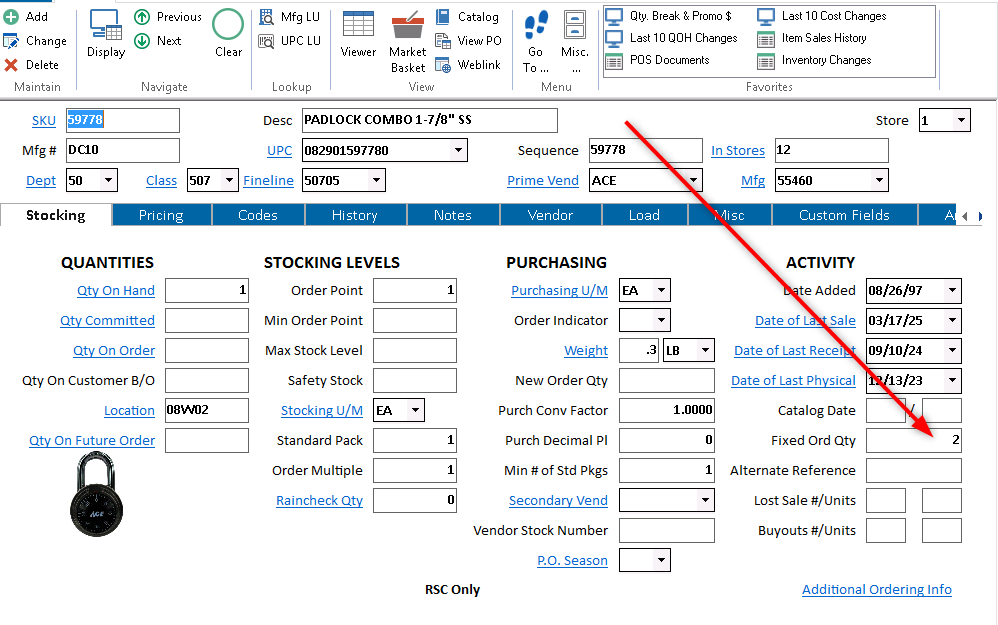Open the Date of Last Sale dropdown
The width and height of the screenshot is (998, 625).
[951, 321]
